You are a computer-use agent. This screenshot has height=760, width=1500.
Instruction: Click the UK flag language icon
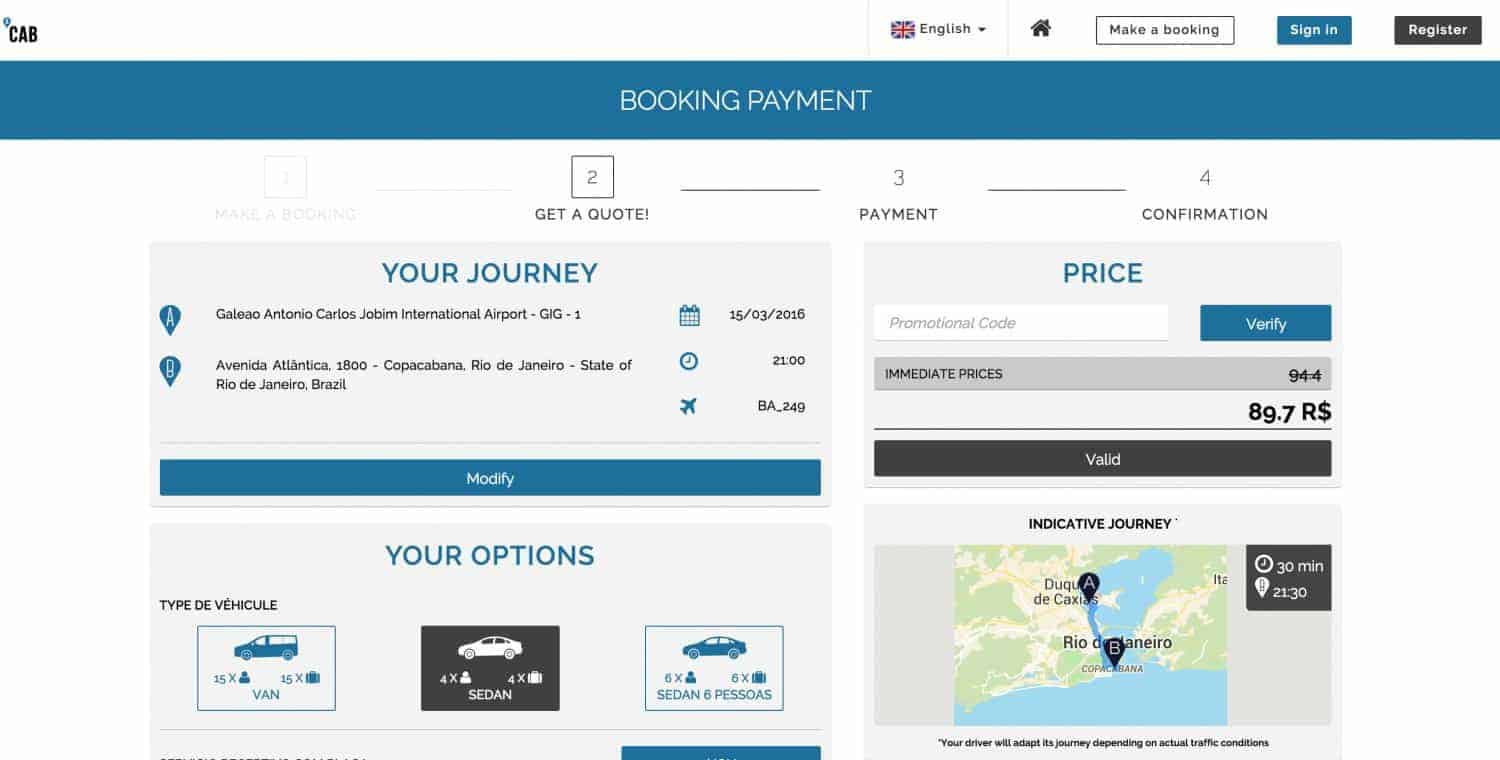tap(903, 30)
